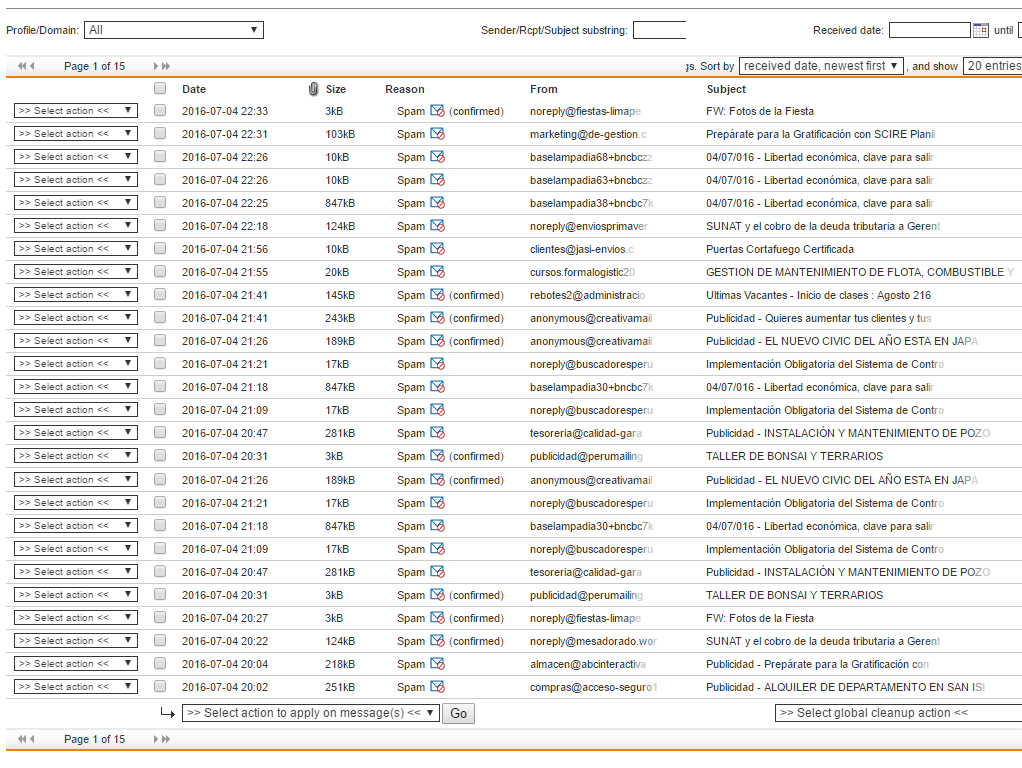Click spam icon for 'Puertas Cortafuego Certificada' row
The height and width of the screenshot is (768, 1022).
click(437, 249)
